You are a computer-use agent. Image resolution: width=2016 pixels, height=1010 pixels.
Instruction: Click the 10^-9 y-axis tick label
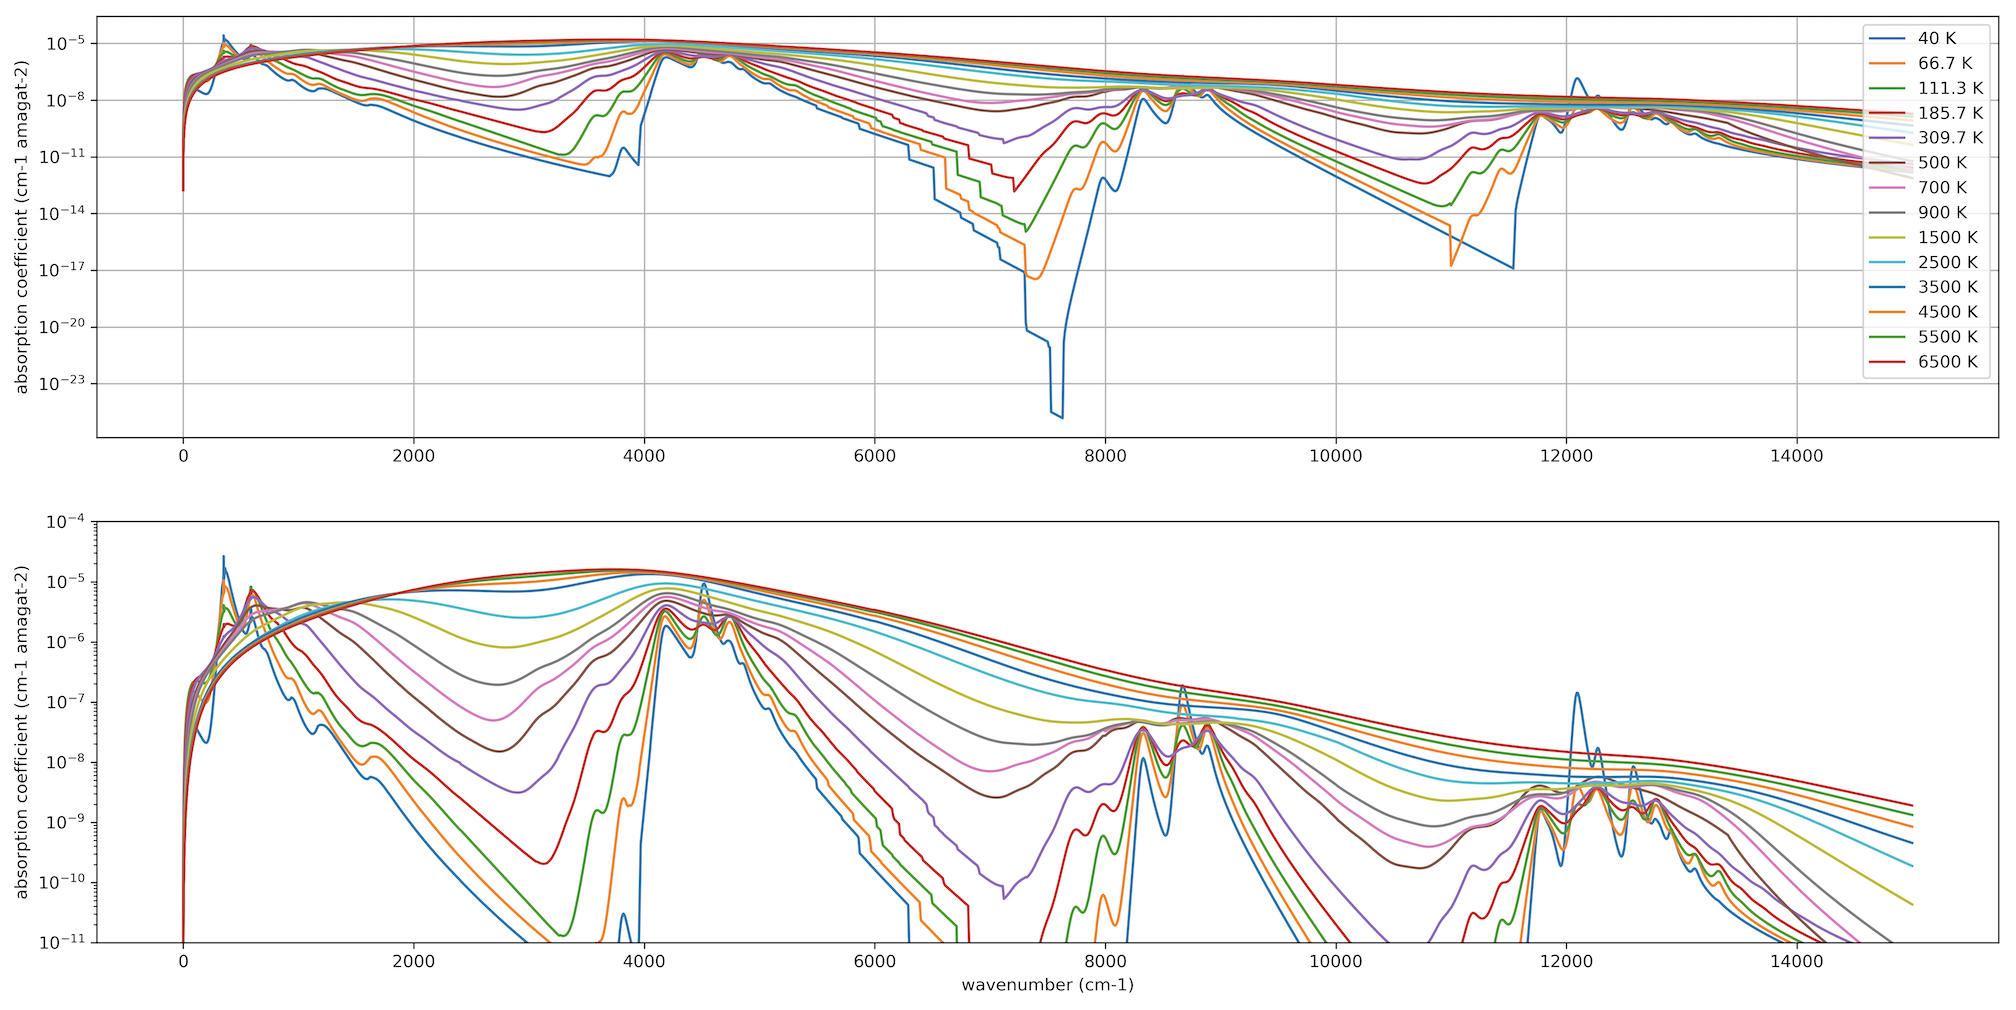click(68, 821)
